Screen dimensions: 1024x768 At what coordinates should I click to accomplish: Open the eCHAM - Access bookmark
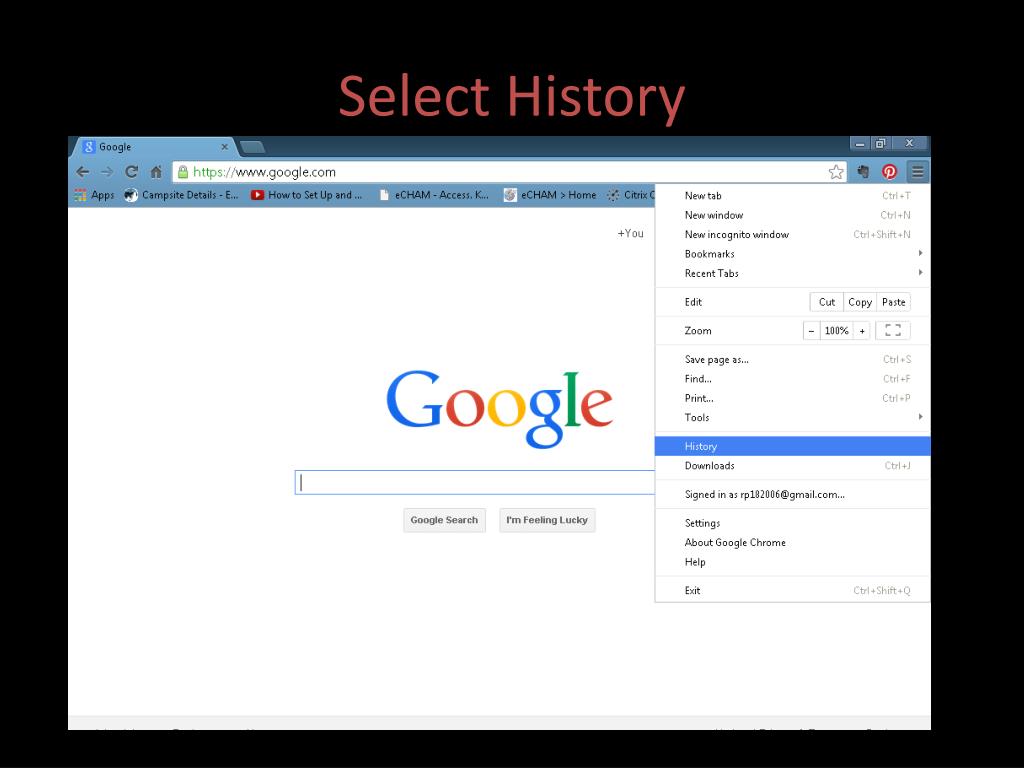click(434, 195)
